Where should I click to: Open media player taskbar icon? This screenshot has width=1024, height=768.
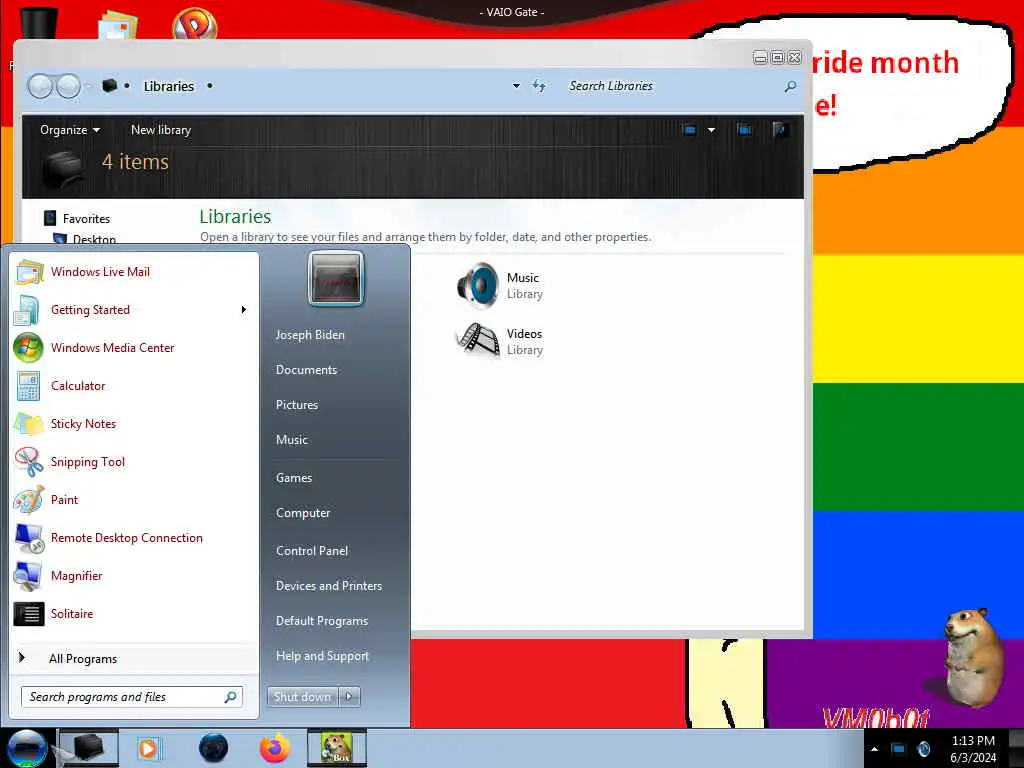pyautogui.click(x=148, y=748)
